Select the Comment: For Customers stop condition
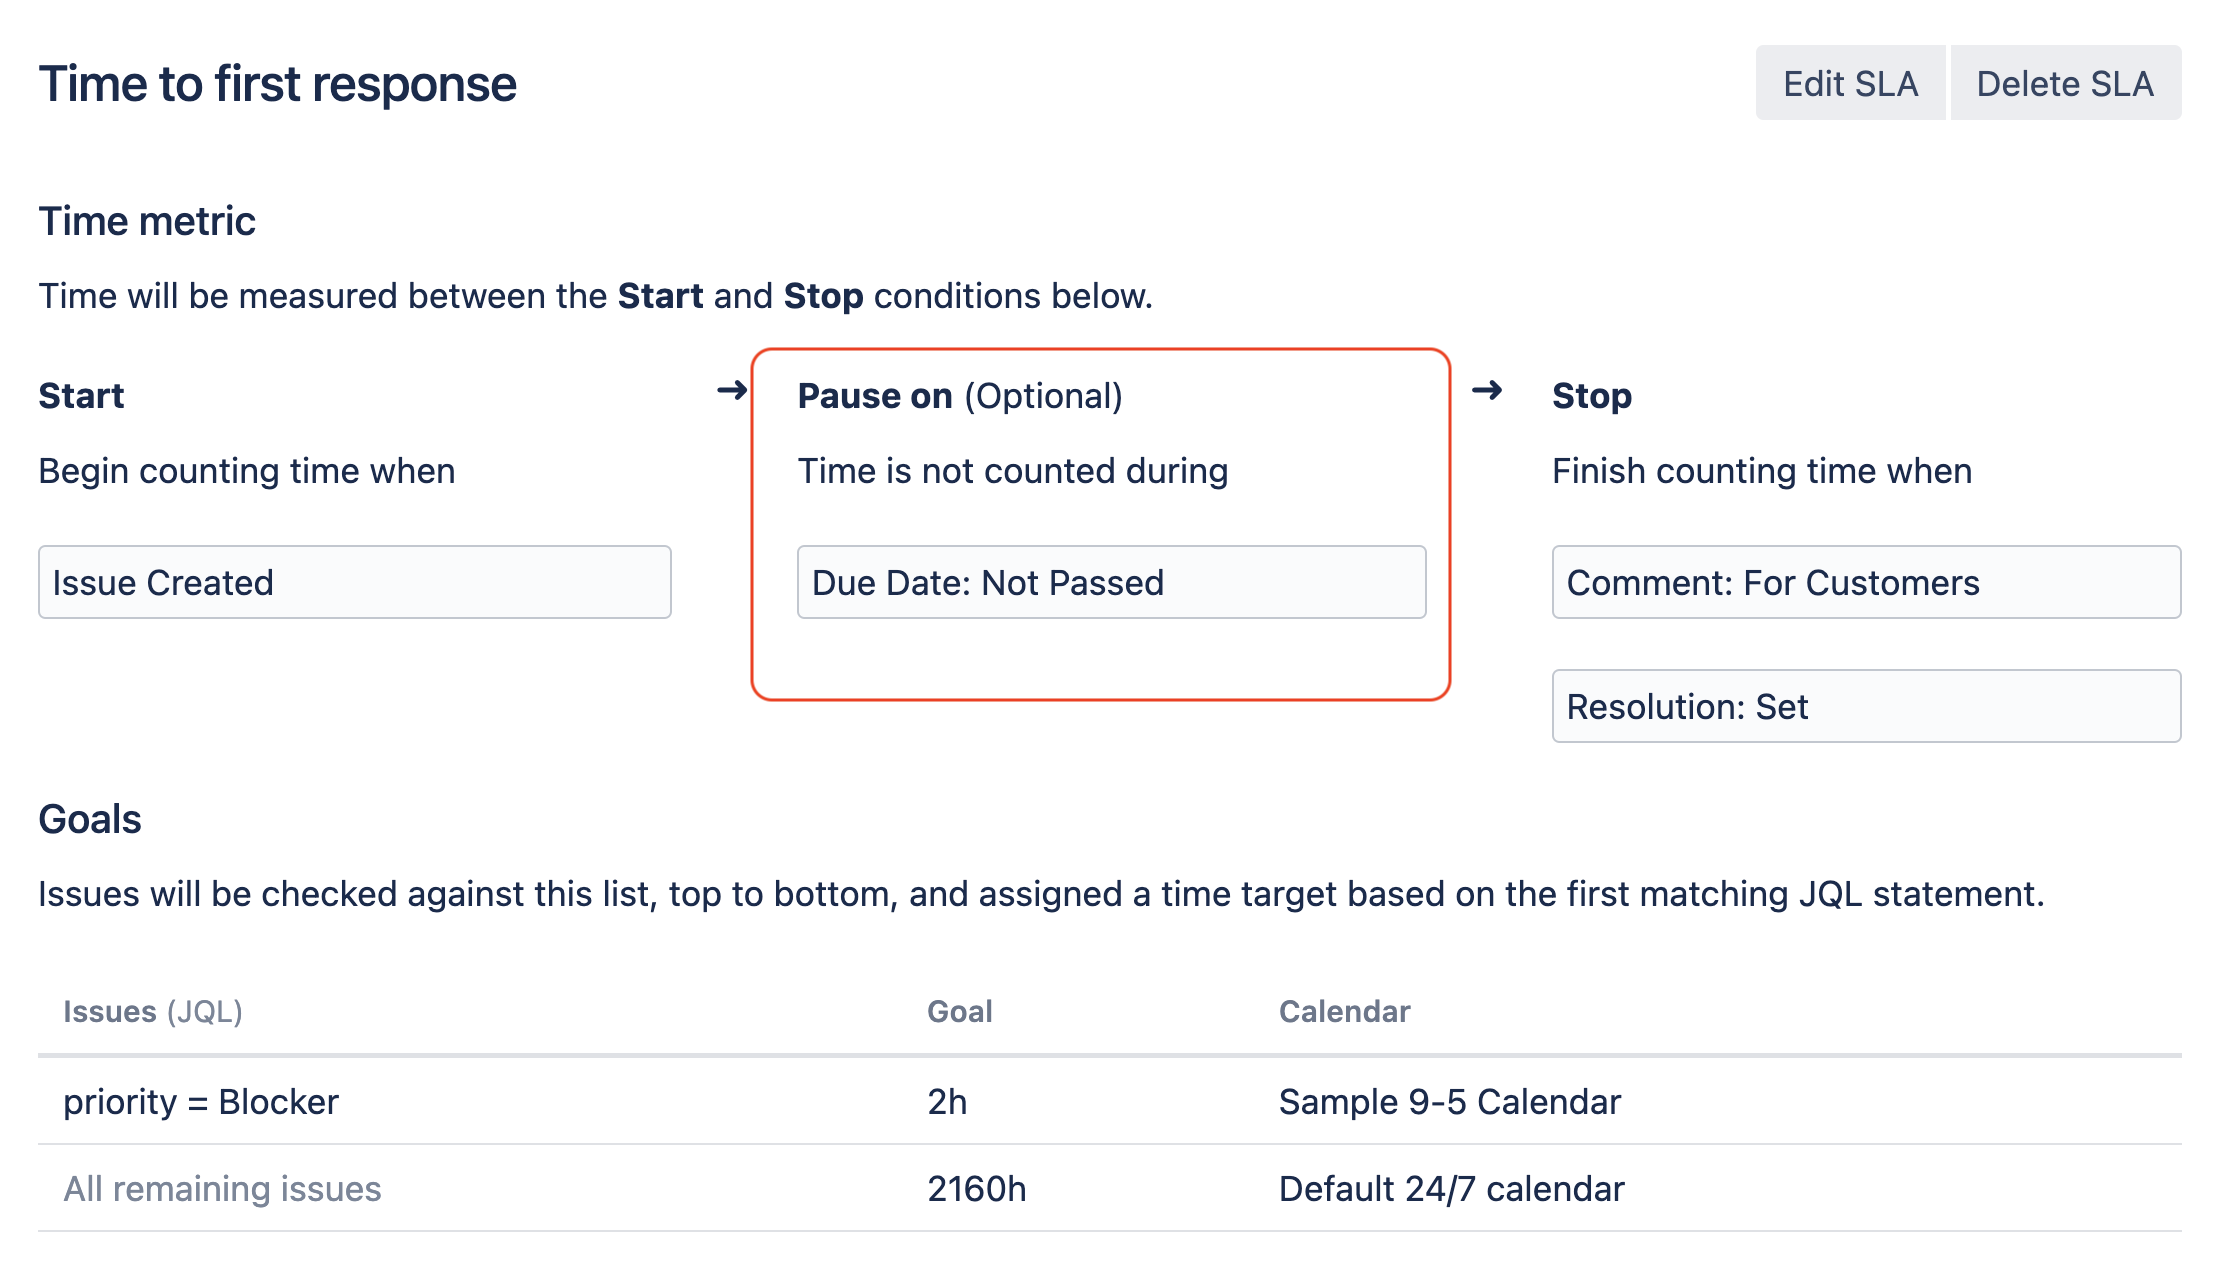This screenshot has width=2226, height=1278. coord(1866,582)
